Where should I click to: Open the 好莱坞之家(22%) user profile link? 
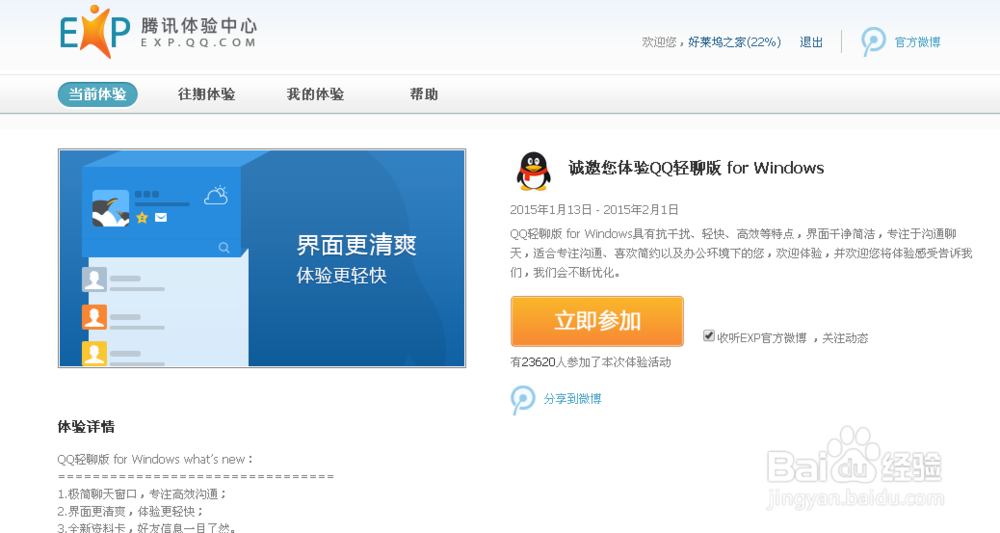(x=734, y=42)
